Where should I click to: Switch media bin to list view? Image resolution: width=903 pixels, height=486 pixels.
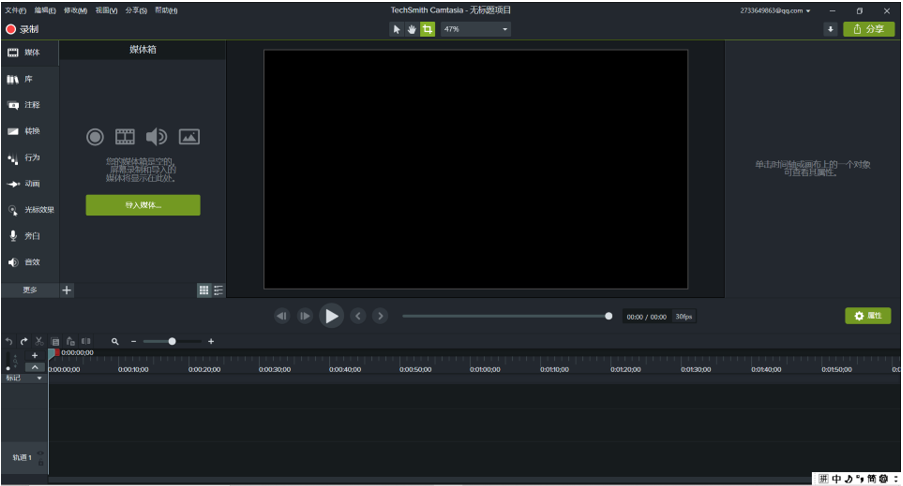[218, 290]
